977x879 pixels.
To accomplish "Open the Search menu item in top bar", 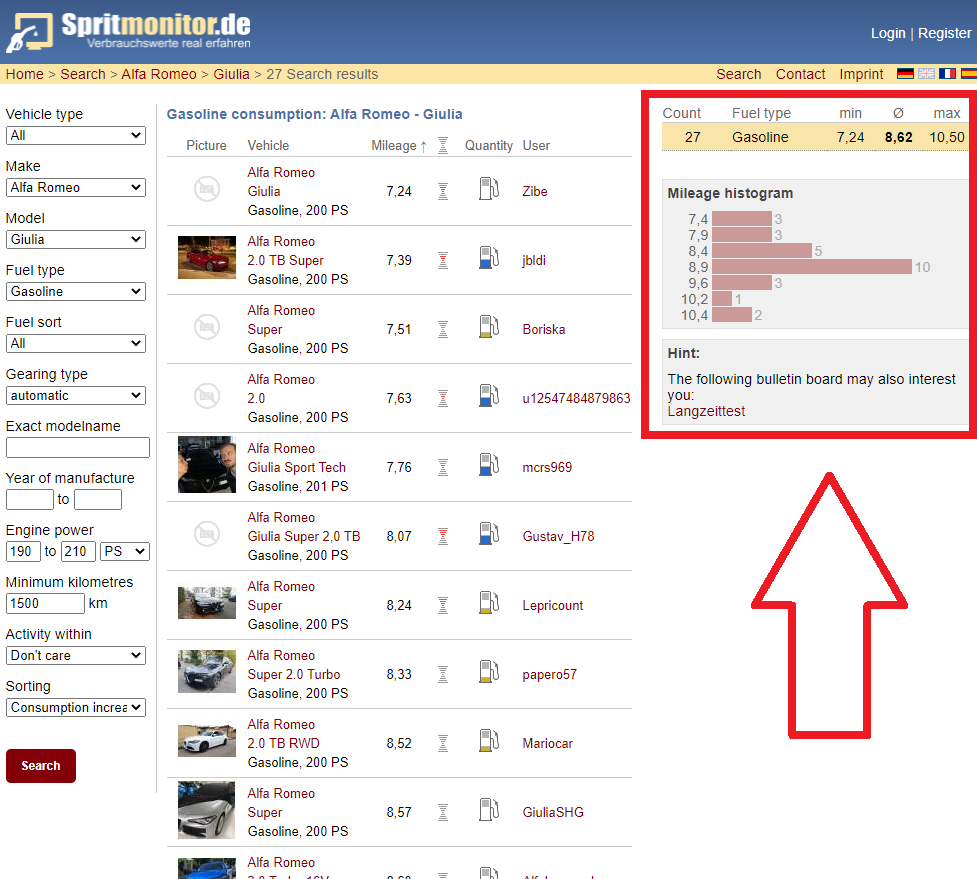I will pyautogui.click(x=738, y=74).
